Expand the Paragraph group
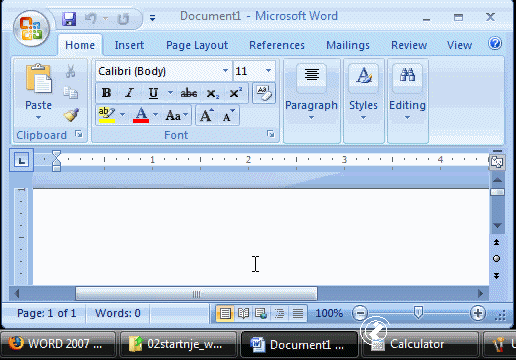The image size is (516, 360). pos(311,100)
